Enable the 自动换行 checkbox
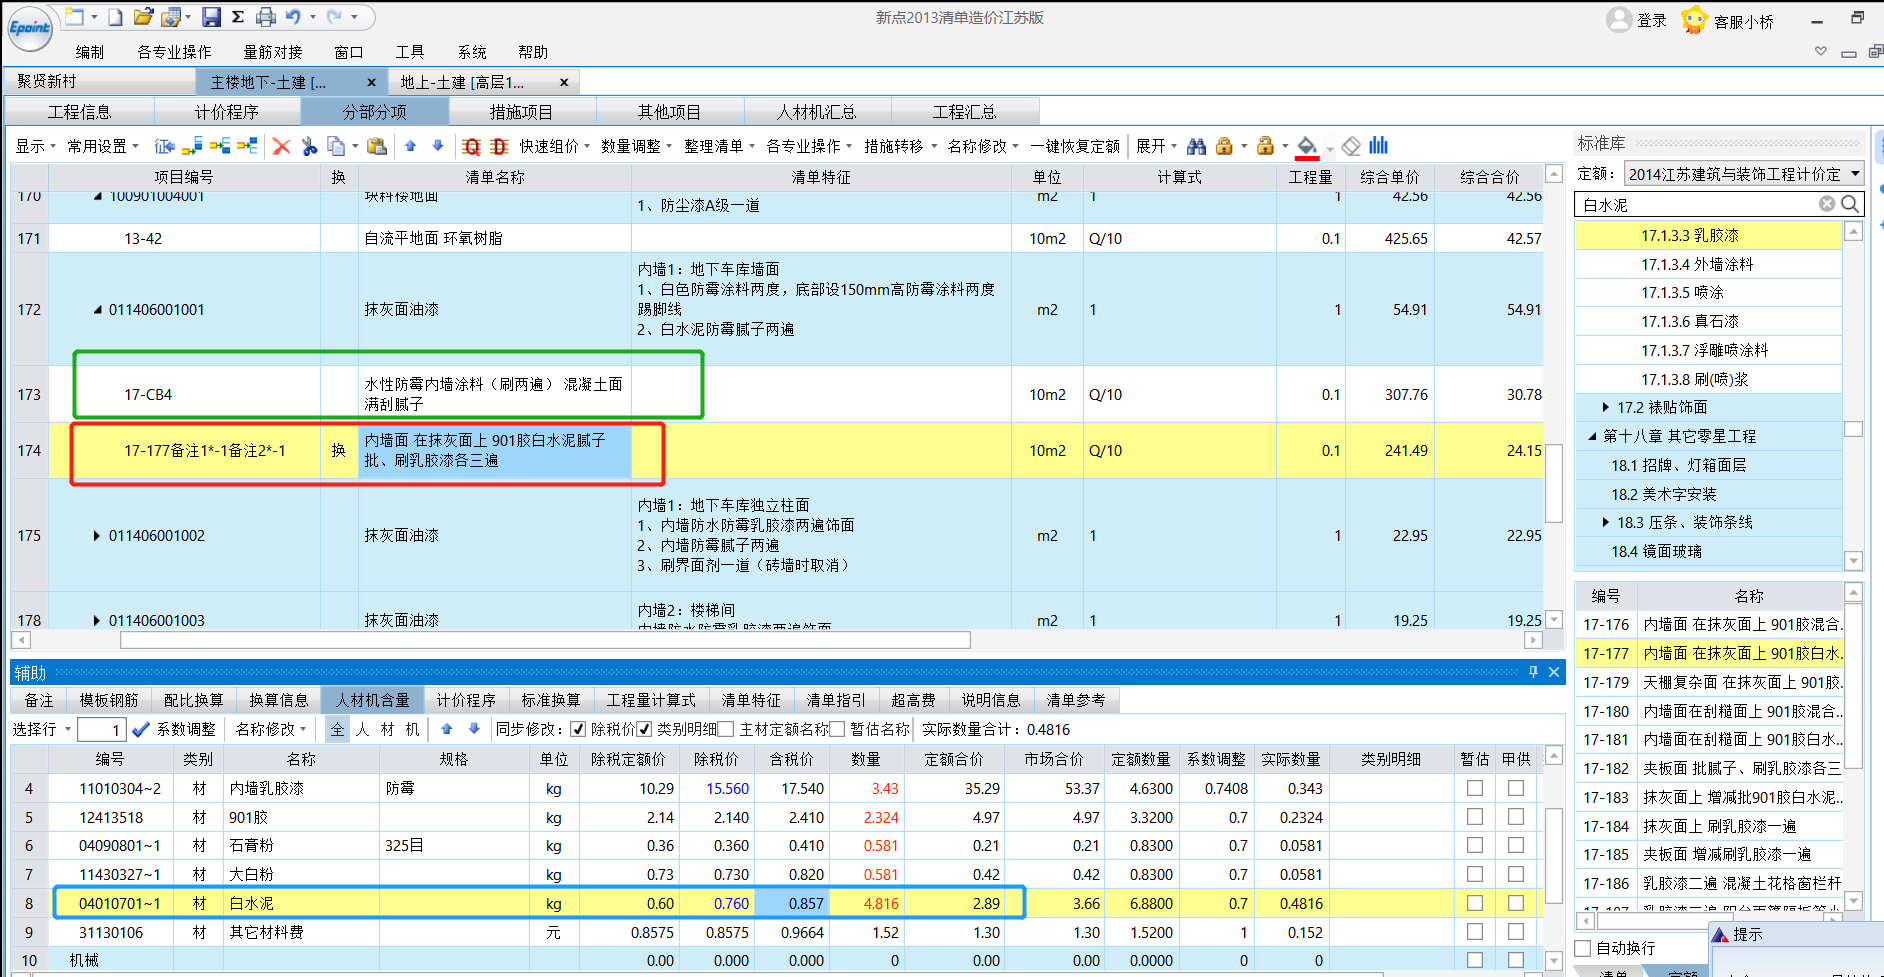Viewport: 1884px width, 977px height. (x=1583, y=948)
